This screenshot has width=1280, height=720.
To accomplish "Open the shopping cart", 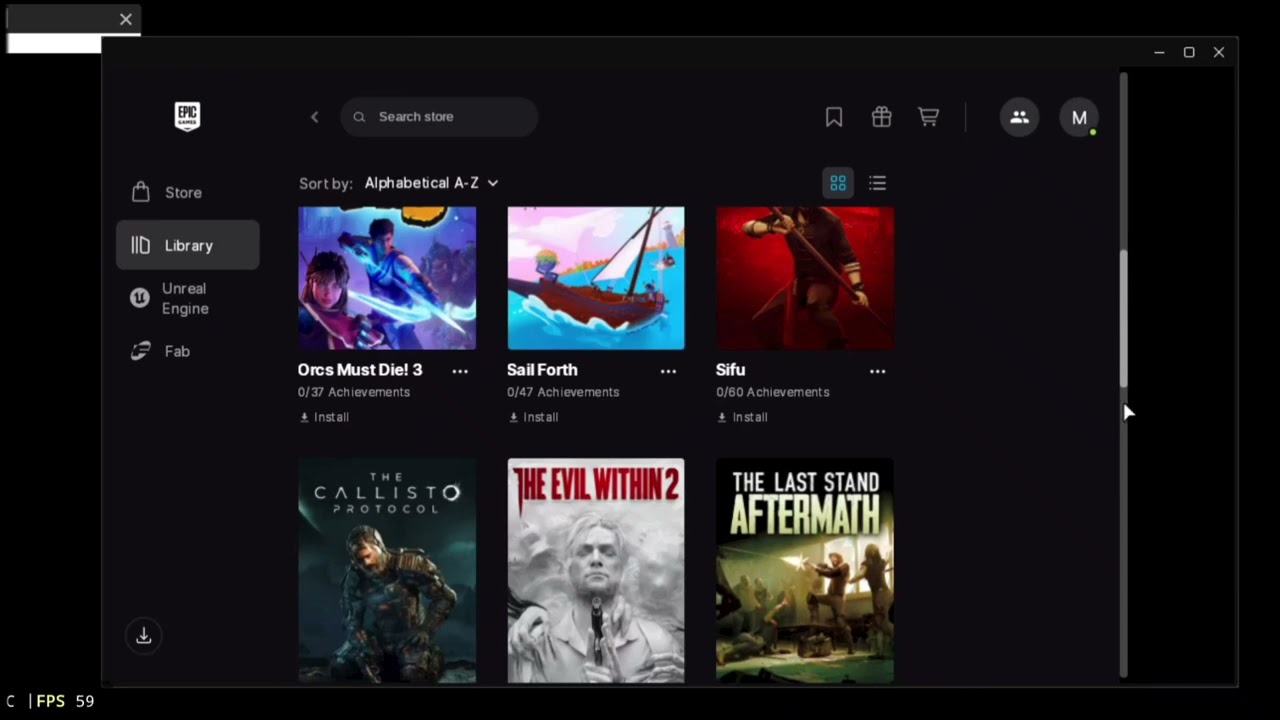I will 928,117.
